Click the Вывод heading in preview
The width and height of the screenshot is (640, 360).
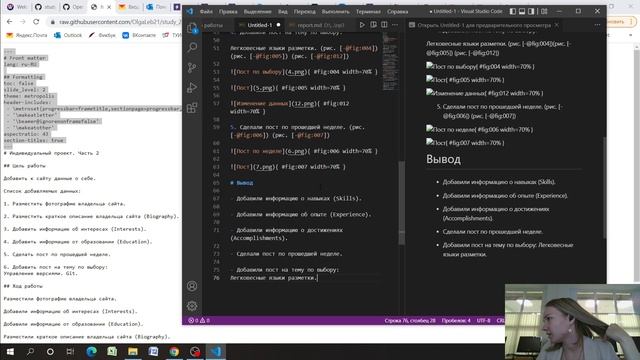[443, 159]
